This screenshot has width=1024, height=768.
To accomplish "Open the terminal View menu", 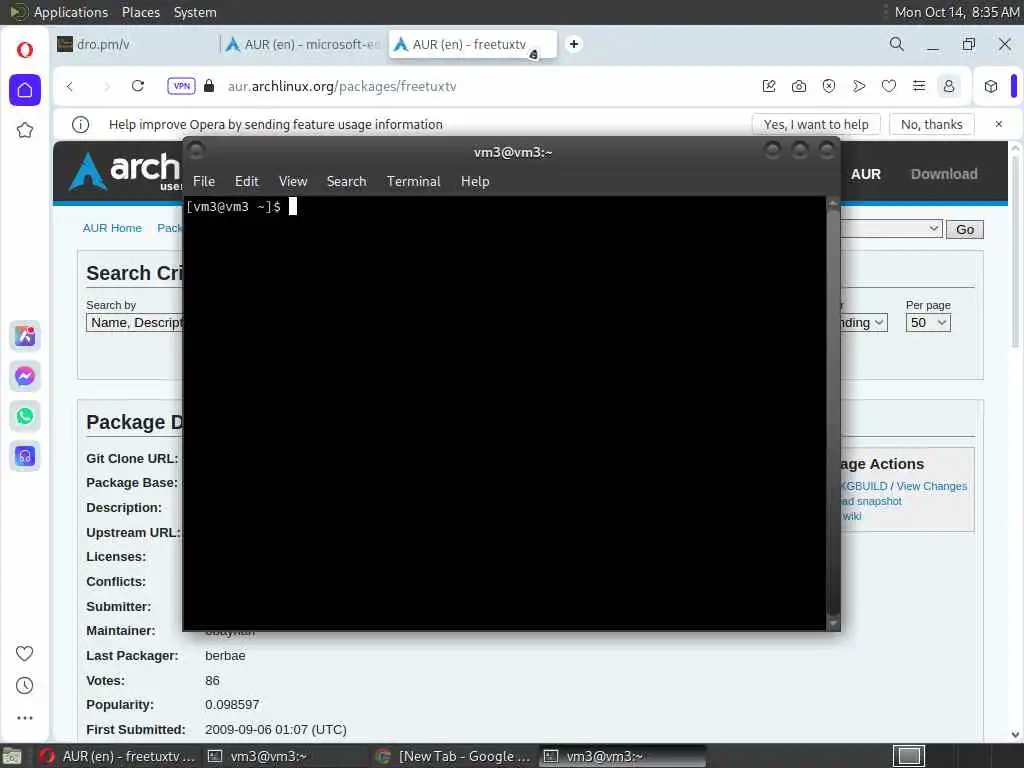I will pos(293,182).
